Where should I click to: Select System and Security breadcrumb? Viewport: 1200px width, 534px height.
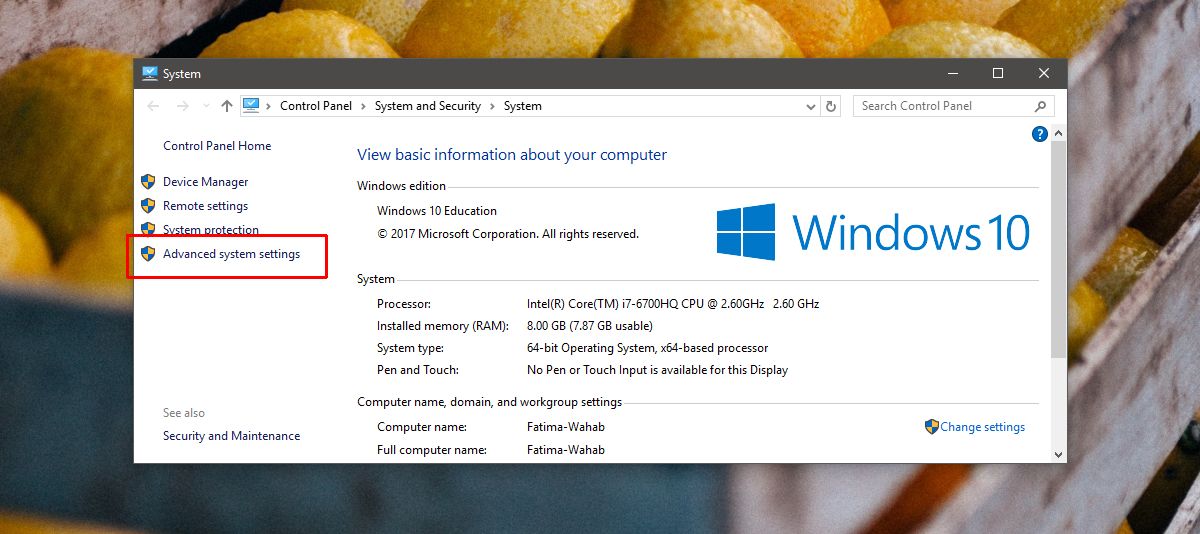[428, 106]
